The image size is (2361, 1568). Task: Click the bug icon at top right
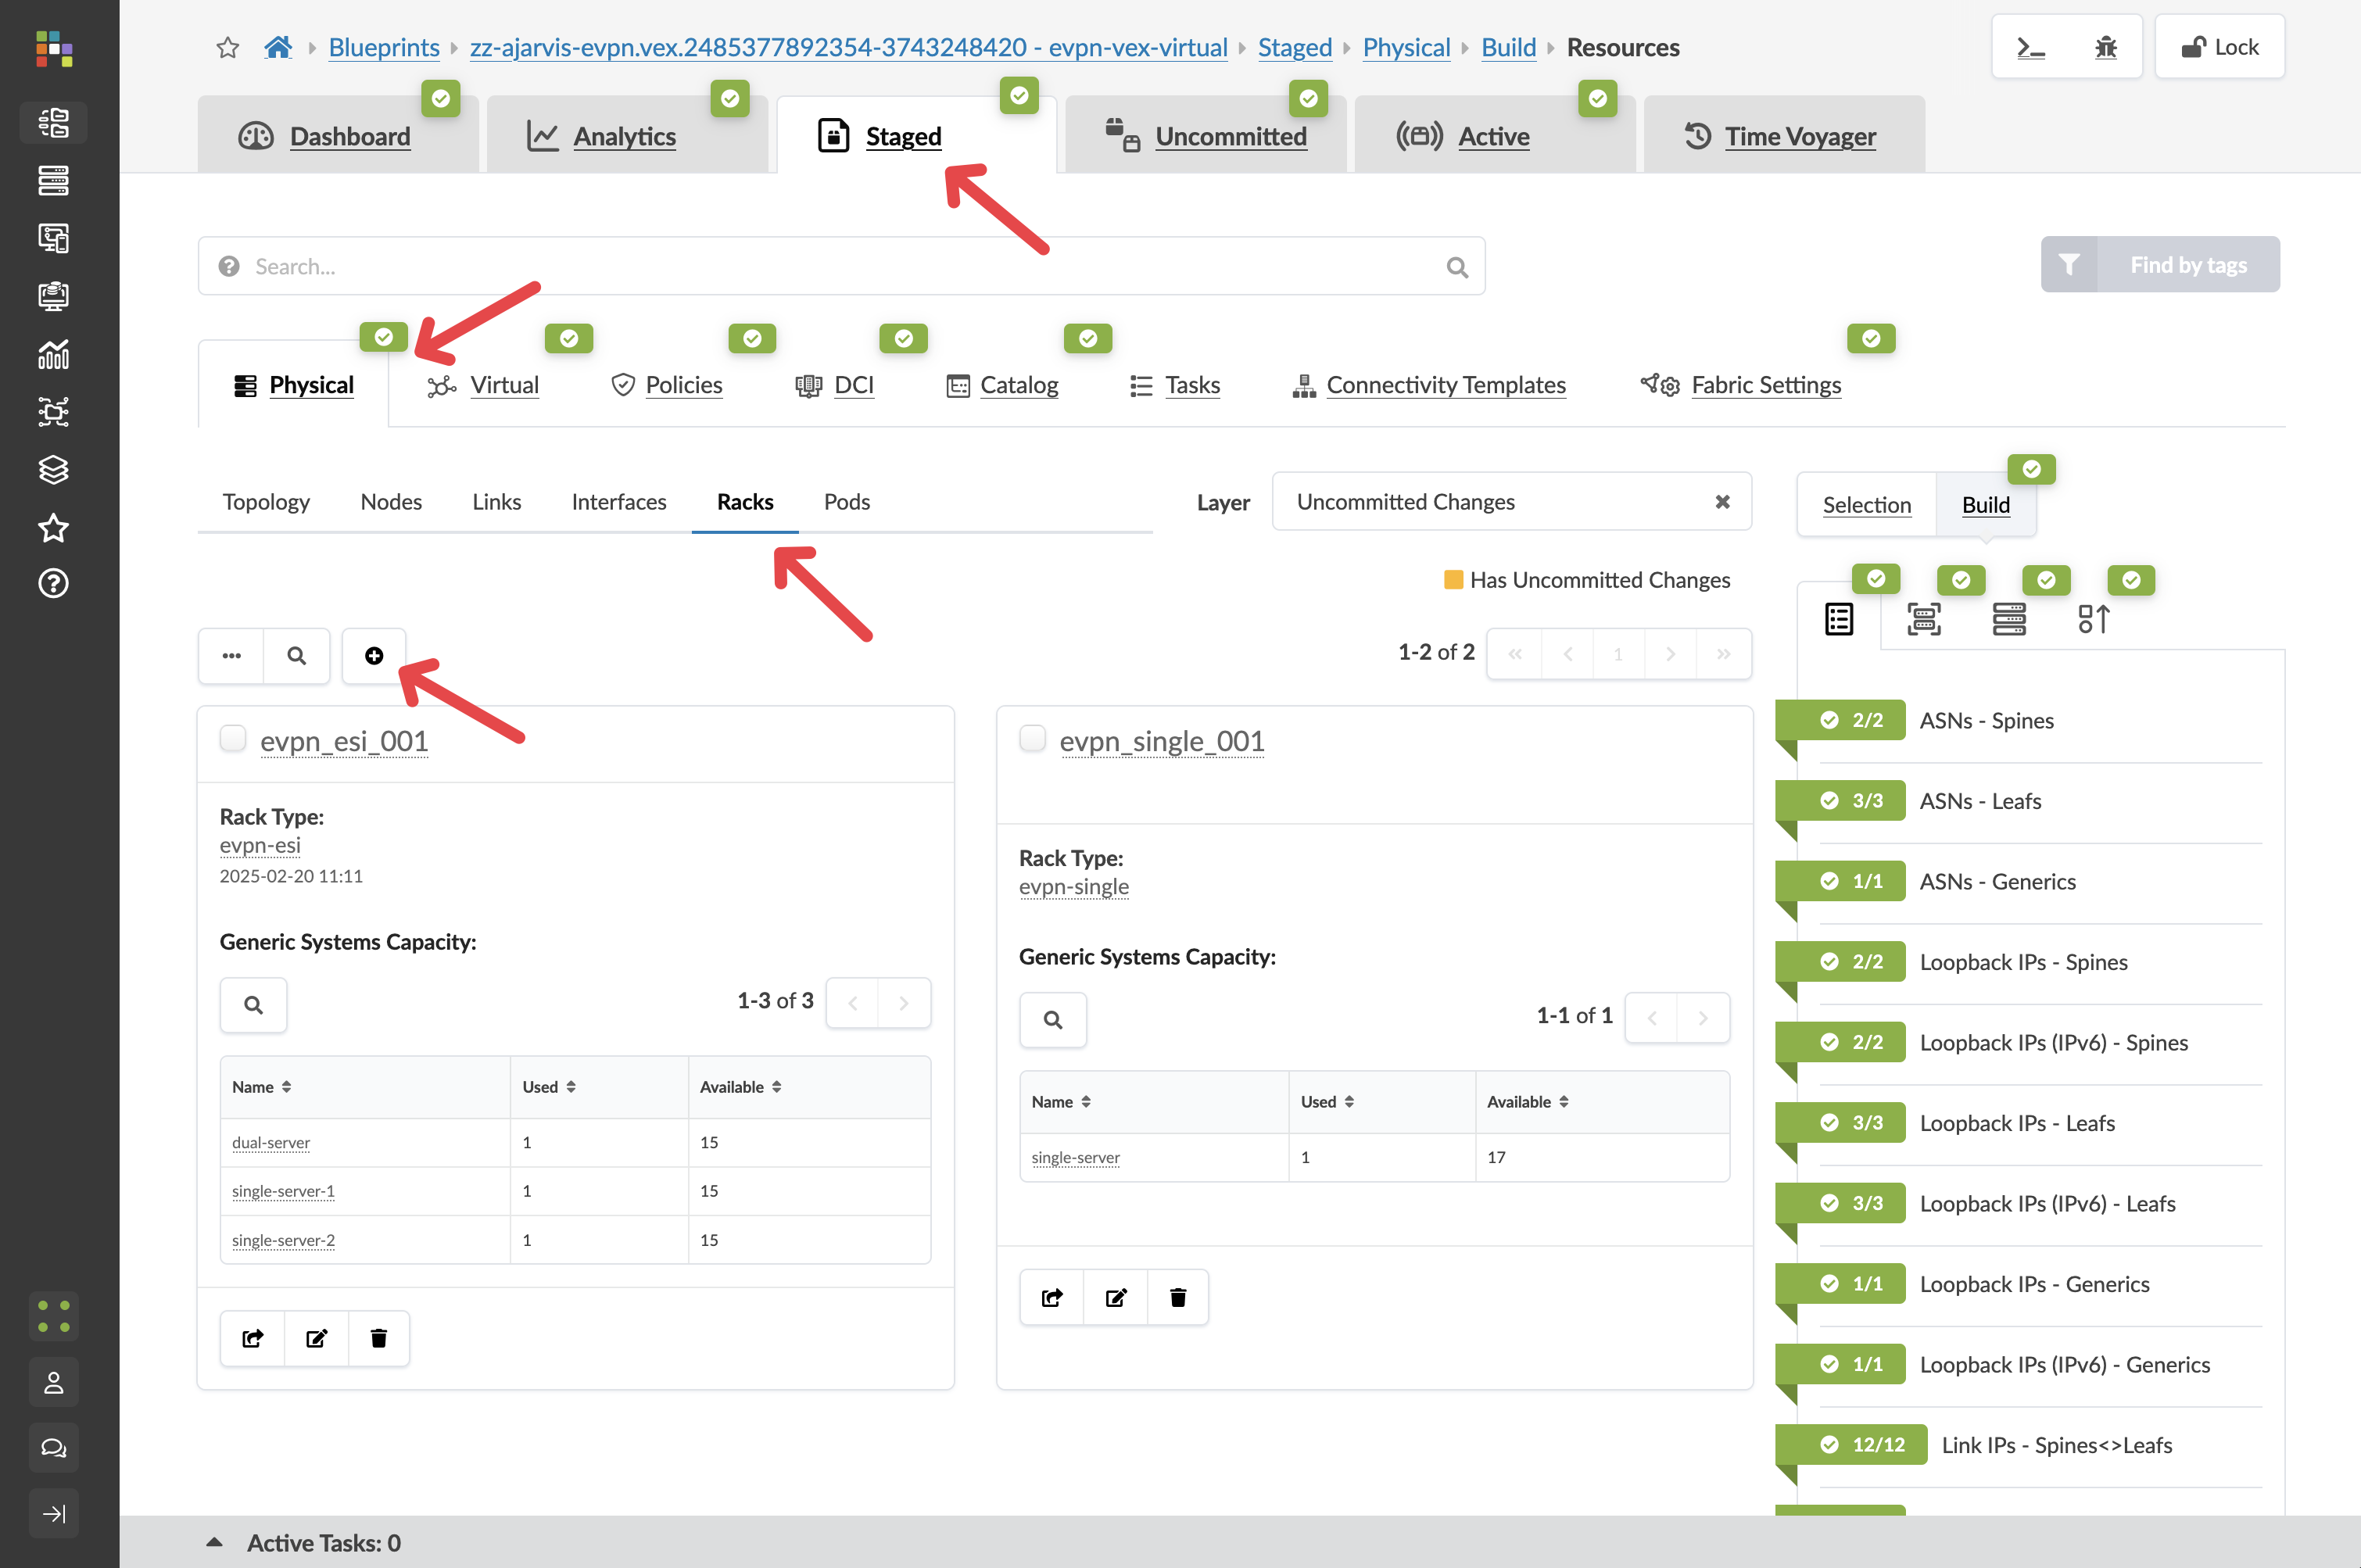2105,47
